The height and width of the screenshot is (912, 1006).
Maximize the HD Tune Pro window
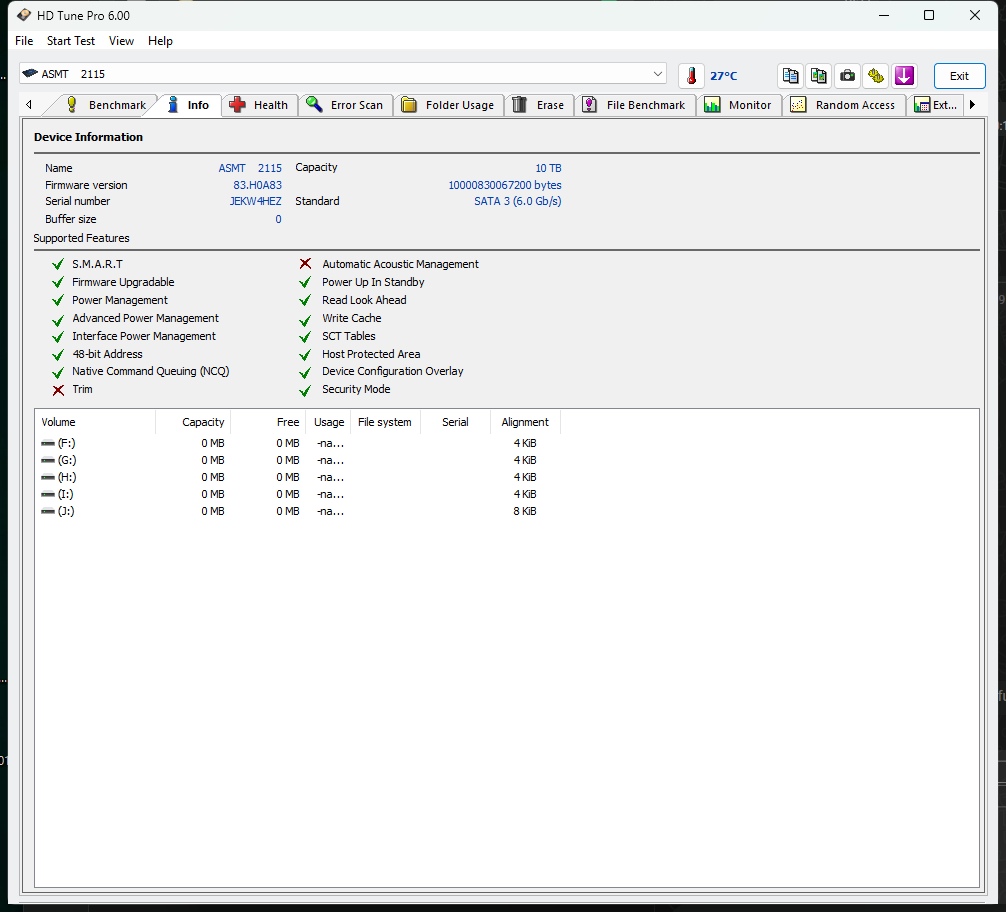928,15
